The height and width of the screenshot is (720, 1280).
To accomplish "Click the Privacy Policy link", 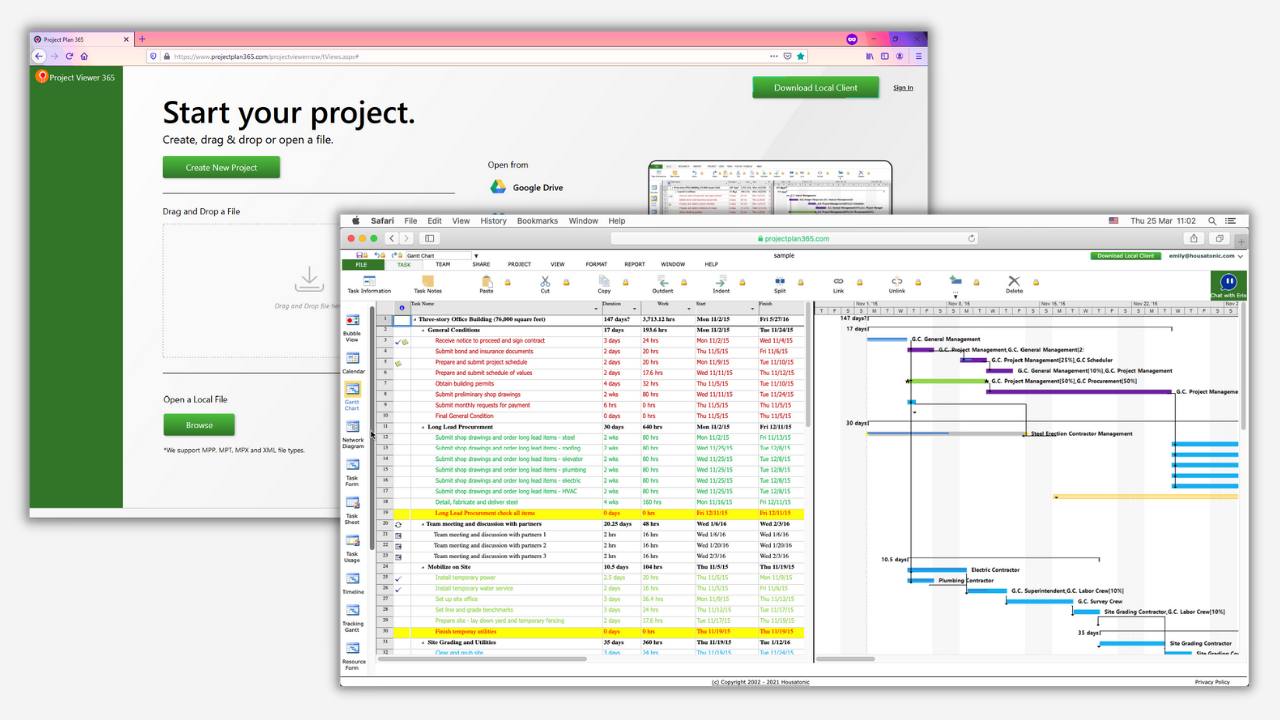I will [1212, 682].
